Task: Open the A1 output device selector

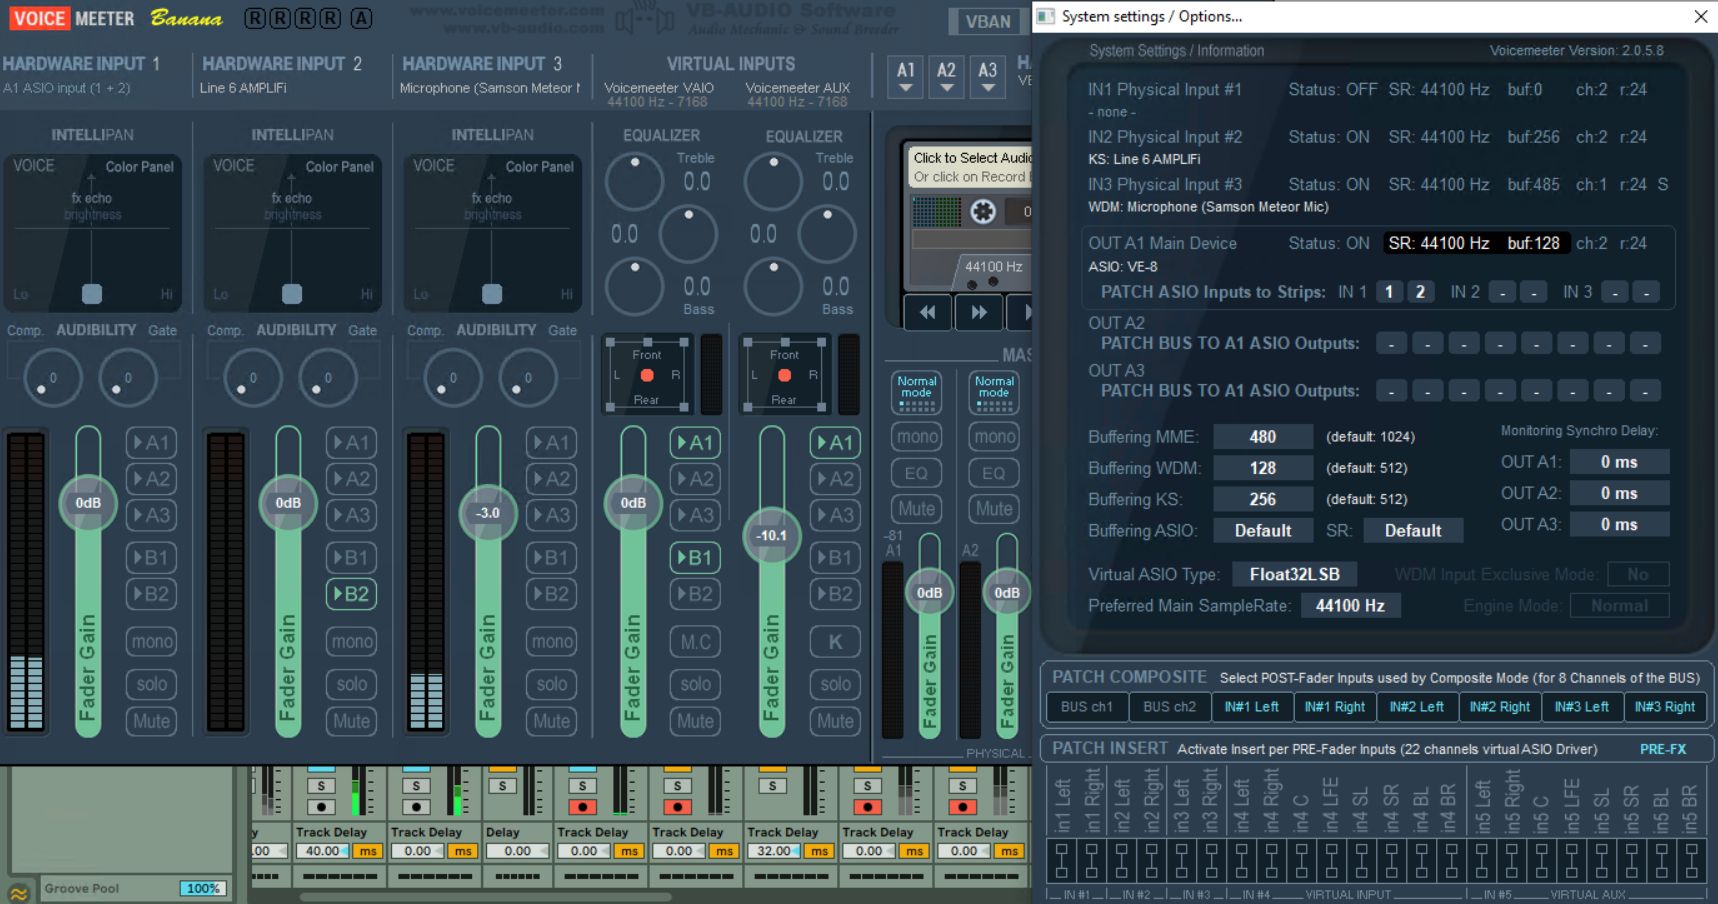Action: pos(905,76)
